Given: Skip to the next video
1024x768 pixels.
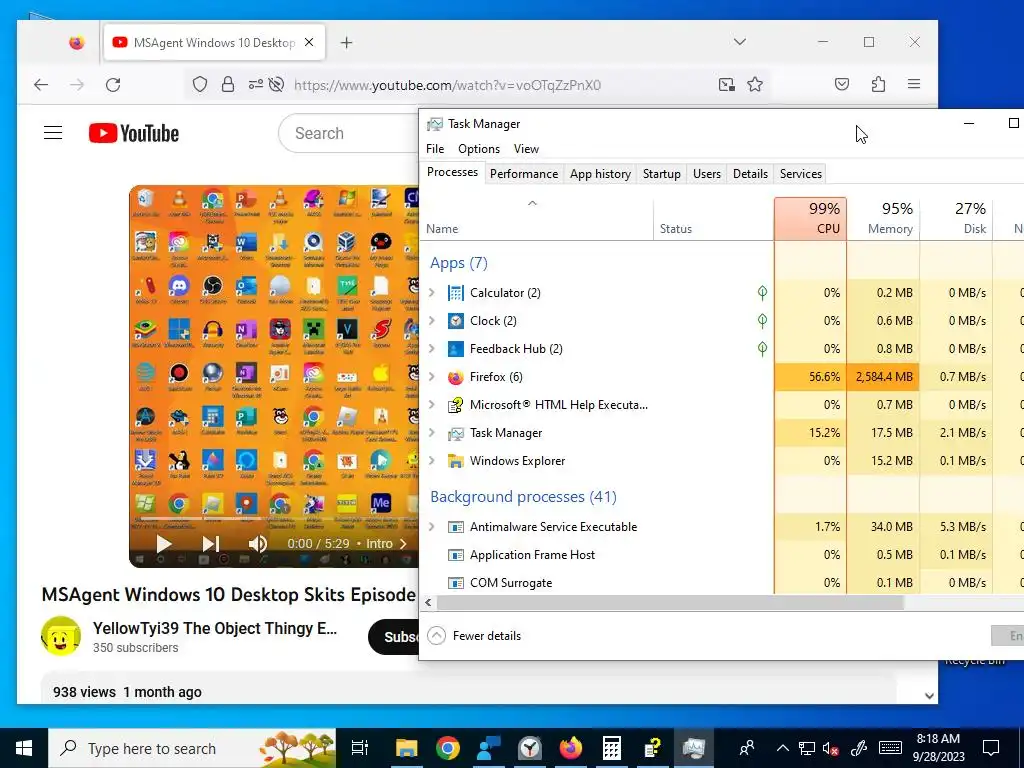Looking at the screenshot, I should tap(210, 543).
